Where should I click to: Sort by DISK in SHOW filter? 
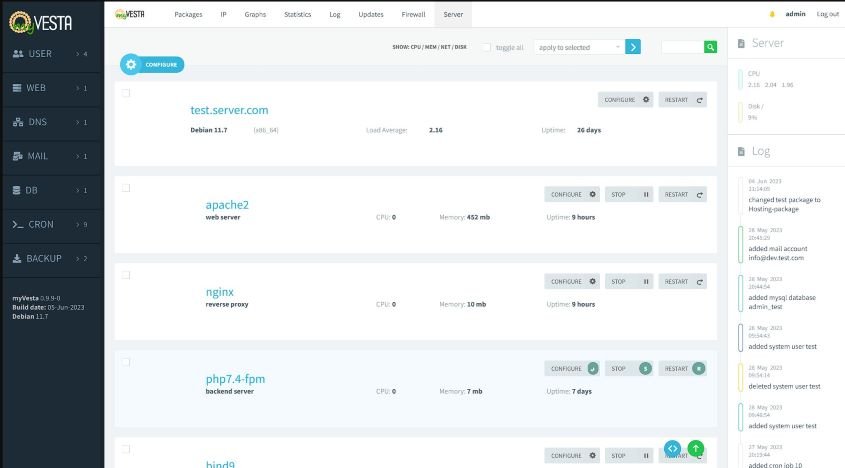click(x=460, y=47)
